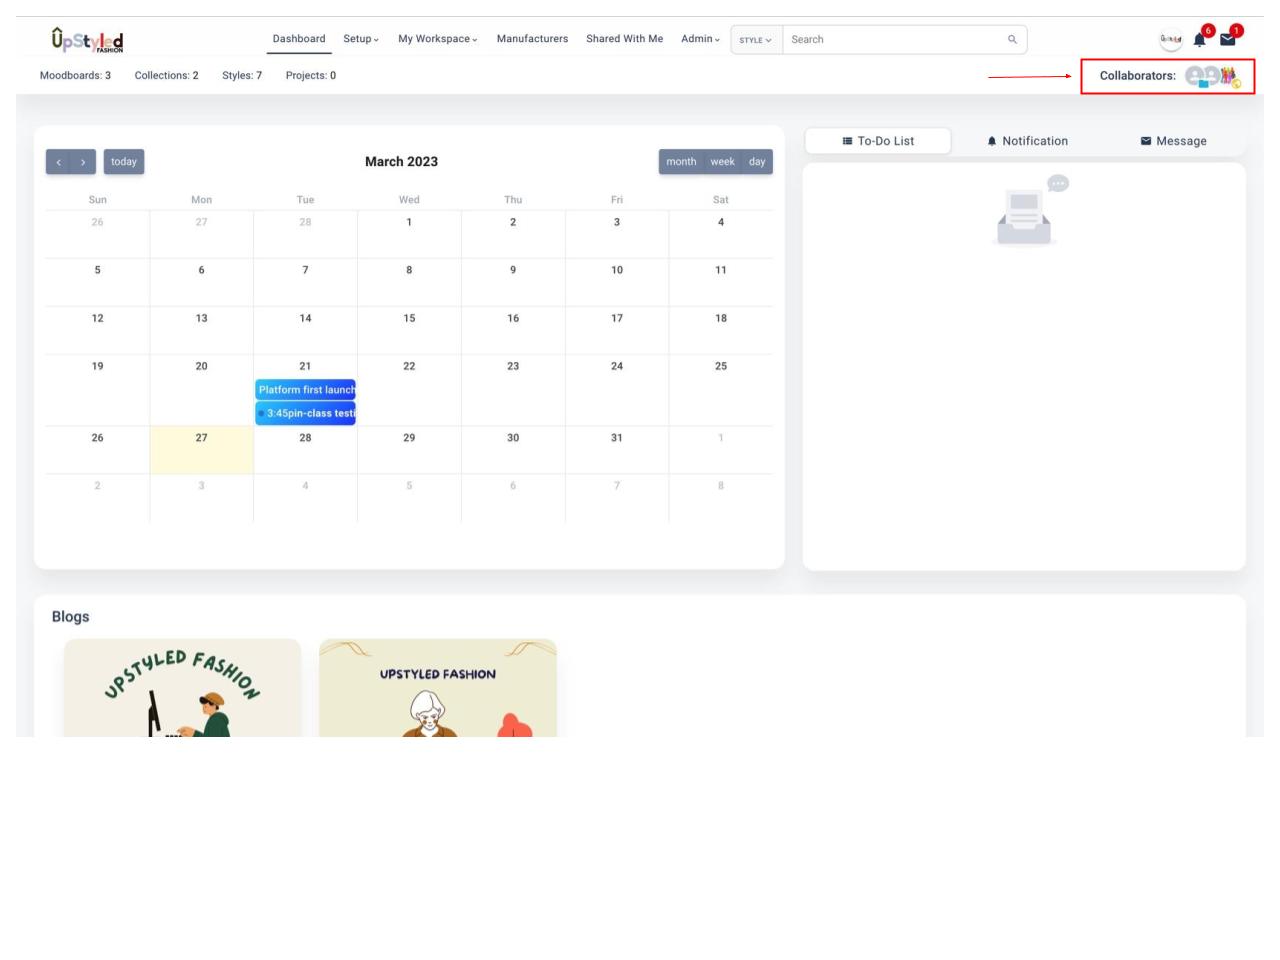Switch calendar to month view
The height and width of the screenshot is (960, 1280).
pyautogui.click(x=681, y=162)
